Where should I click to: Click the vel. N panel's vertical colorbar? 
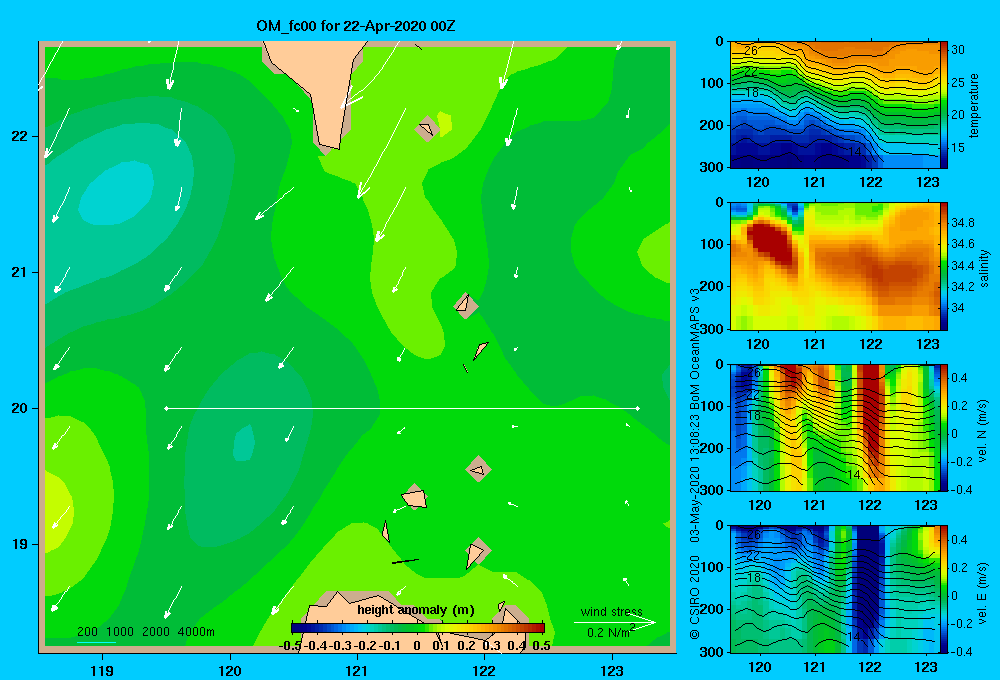944,428
